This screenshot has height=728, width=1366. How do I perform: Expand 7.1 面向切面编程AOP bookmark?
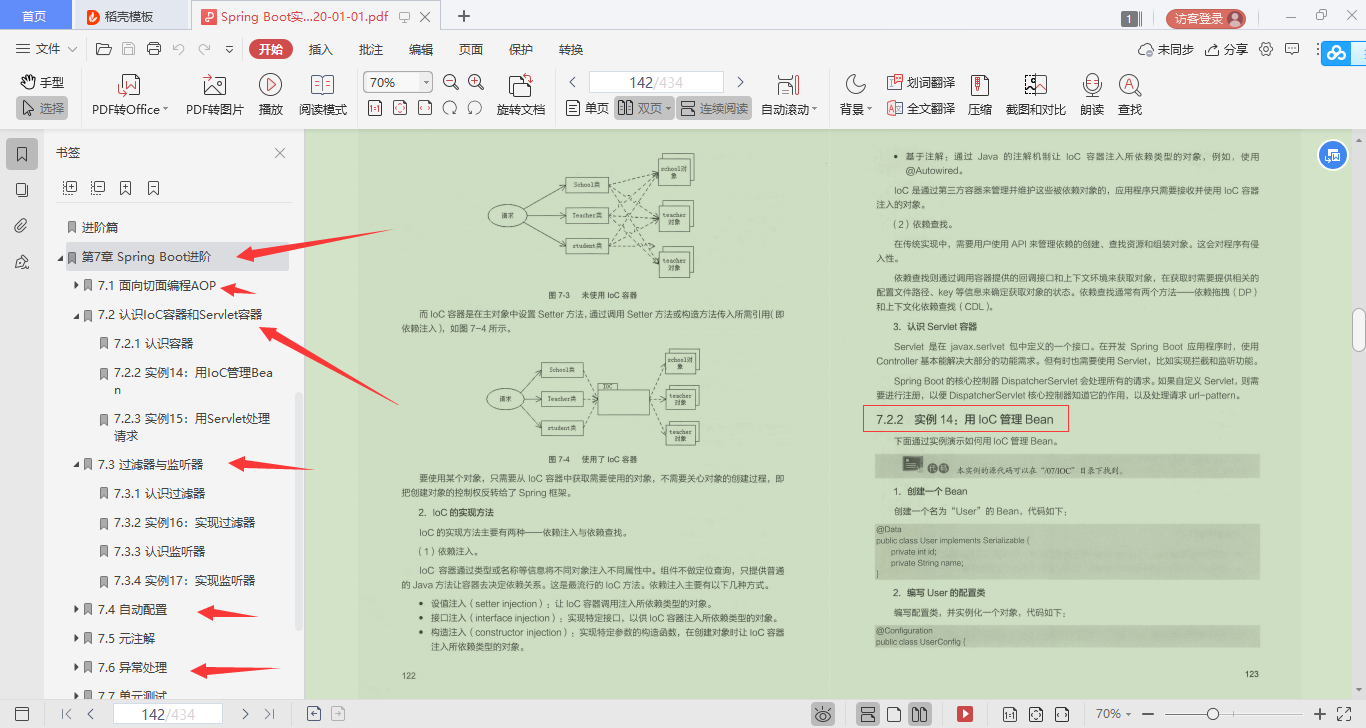77,285
